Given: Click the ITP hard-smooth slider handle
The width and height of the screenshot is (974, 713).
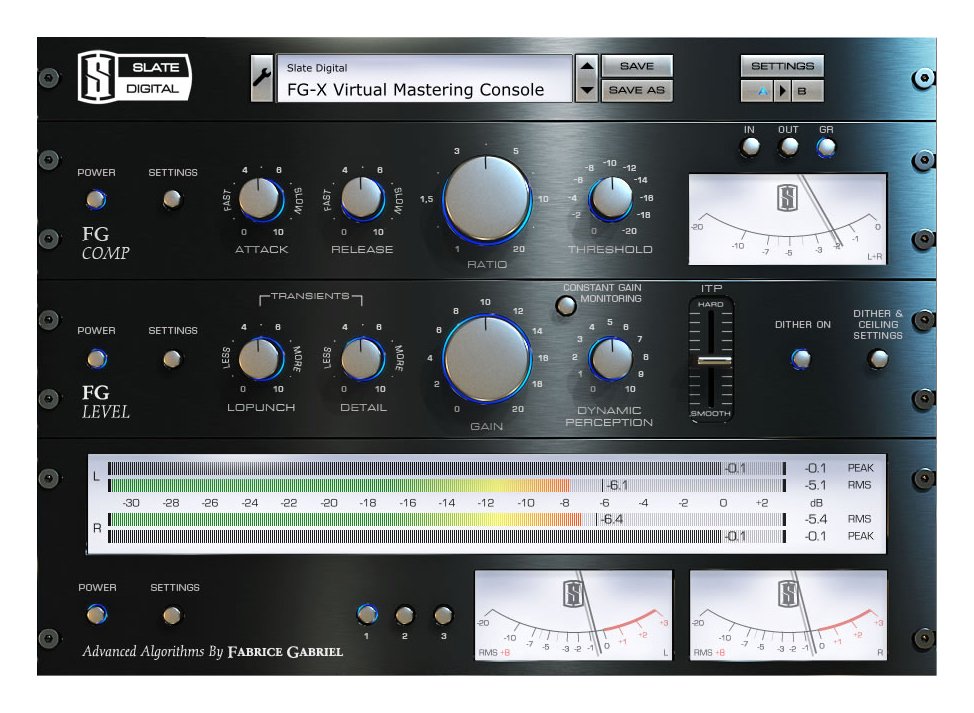Looking at the screenshot, I should point(714,360).
